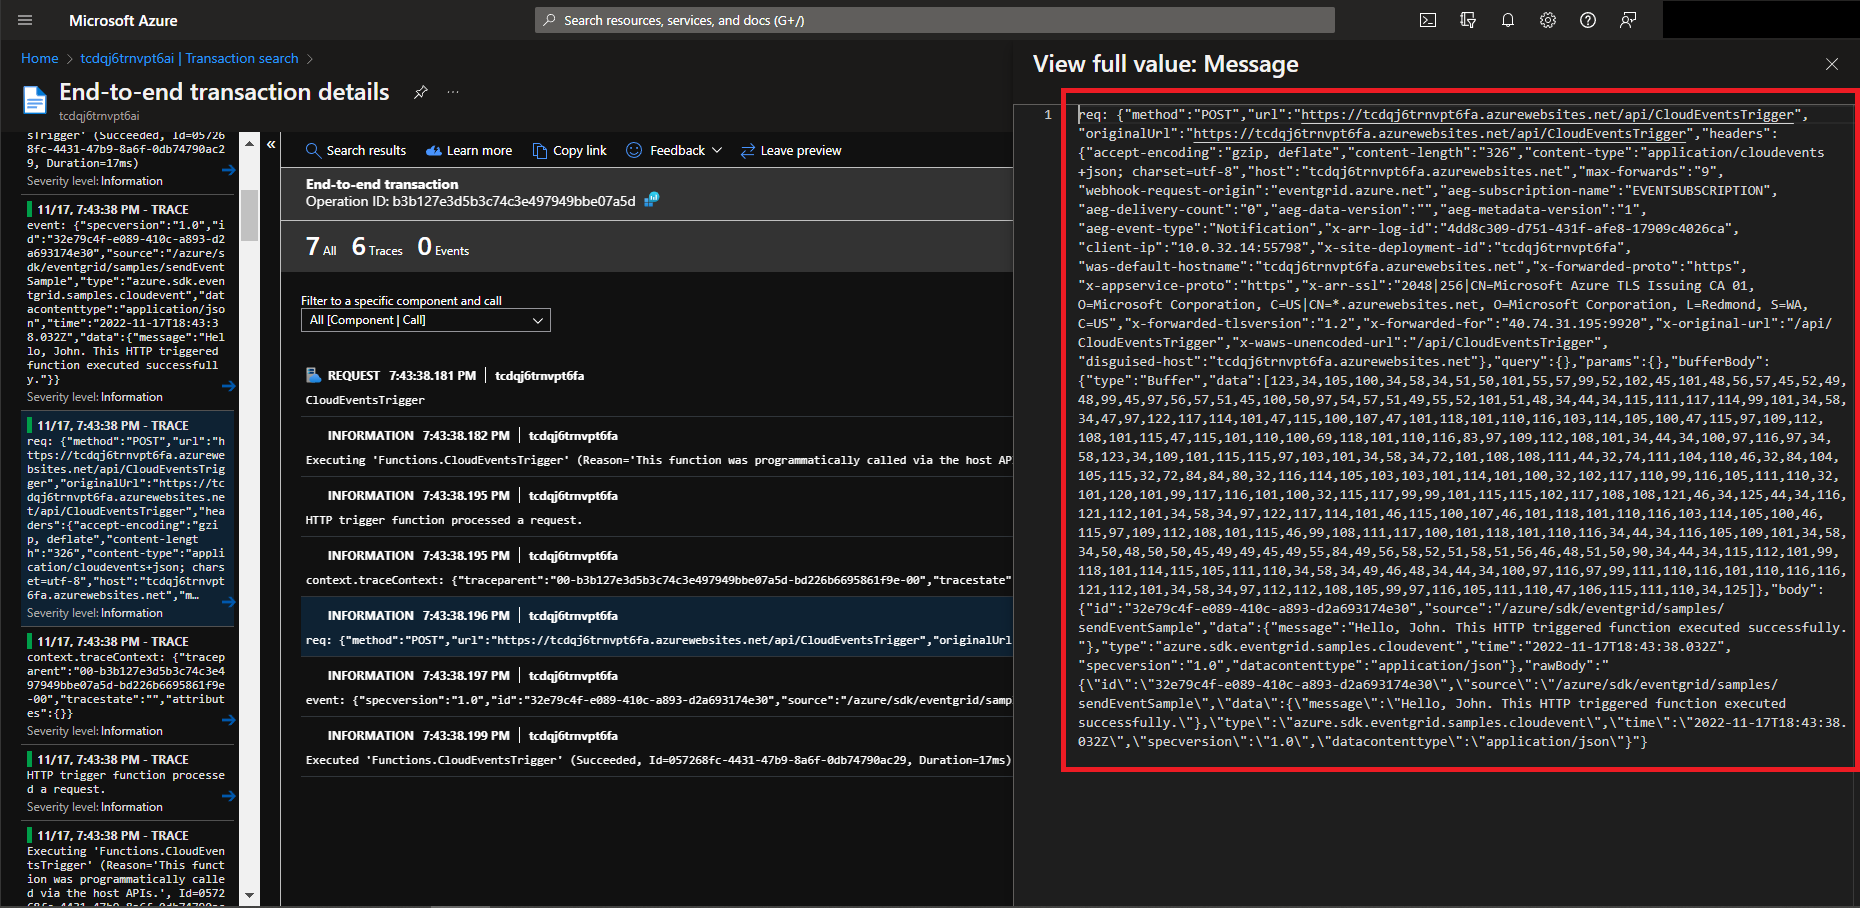Click scrollbar up arrow in left panel

(x=249, y=144)
